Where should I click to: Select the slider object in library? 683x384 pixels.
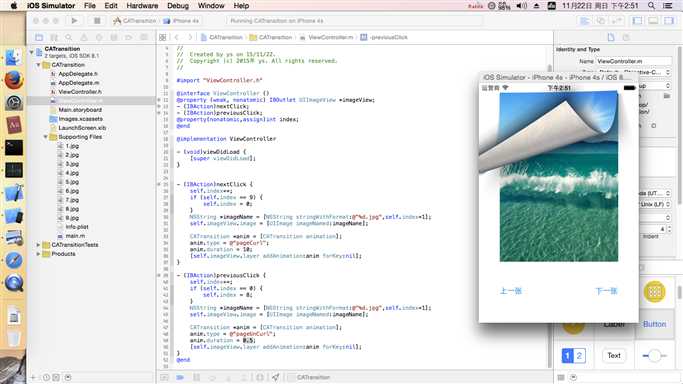(654, 356)
